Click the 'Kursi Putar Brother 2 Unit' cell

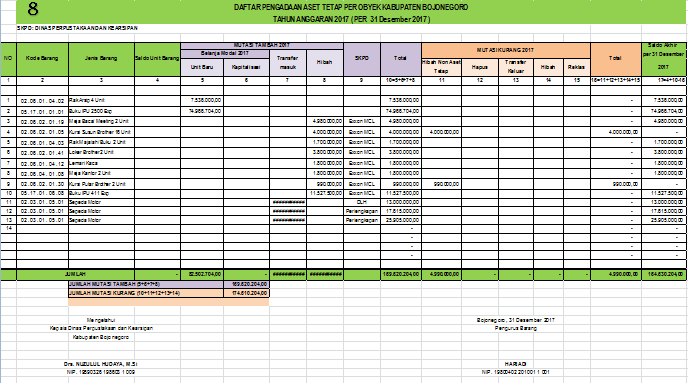[101, 184]
